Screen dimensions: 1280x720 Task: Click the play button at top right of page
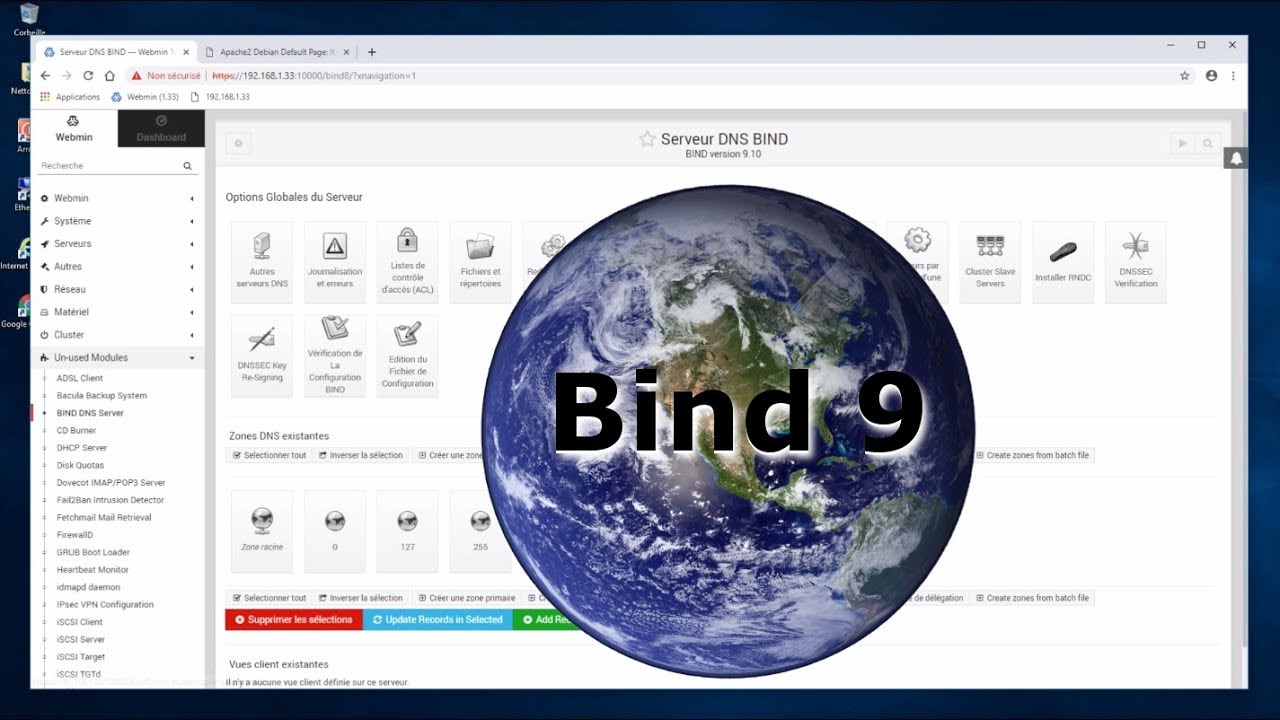click(x=1183, y=144)
